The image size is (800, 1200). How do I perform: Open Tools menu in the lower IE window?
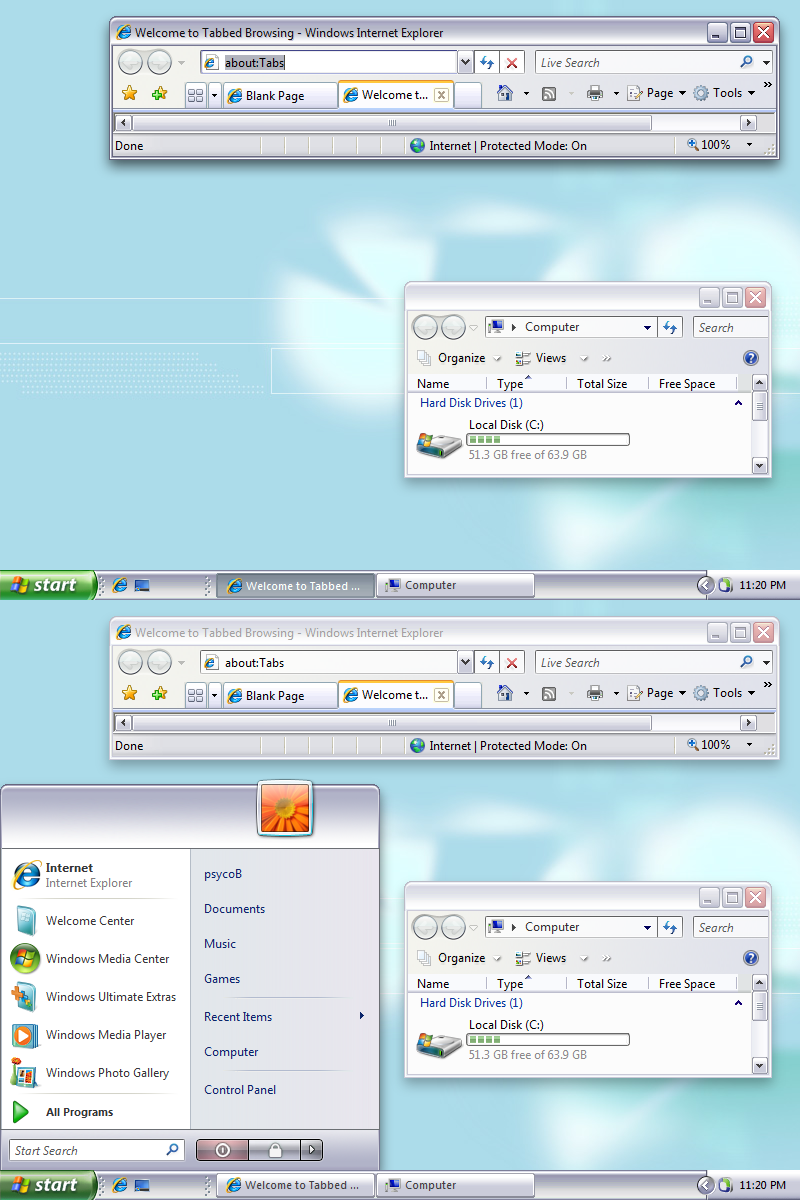click(725, 693)
